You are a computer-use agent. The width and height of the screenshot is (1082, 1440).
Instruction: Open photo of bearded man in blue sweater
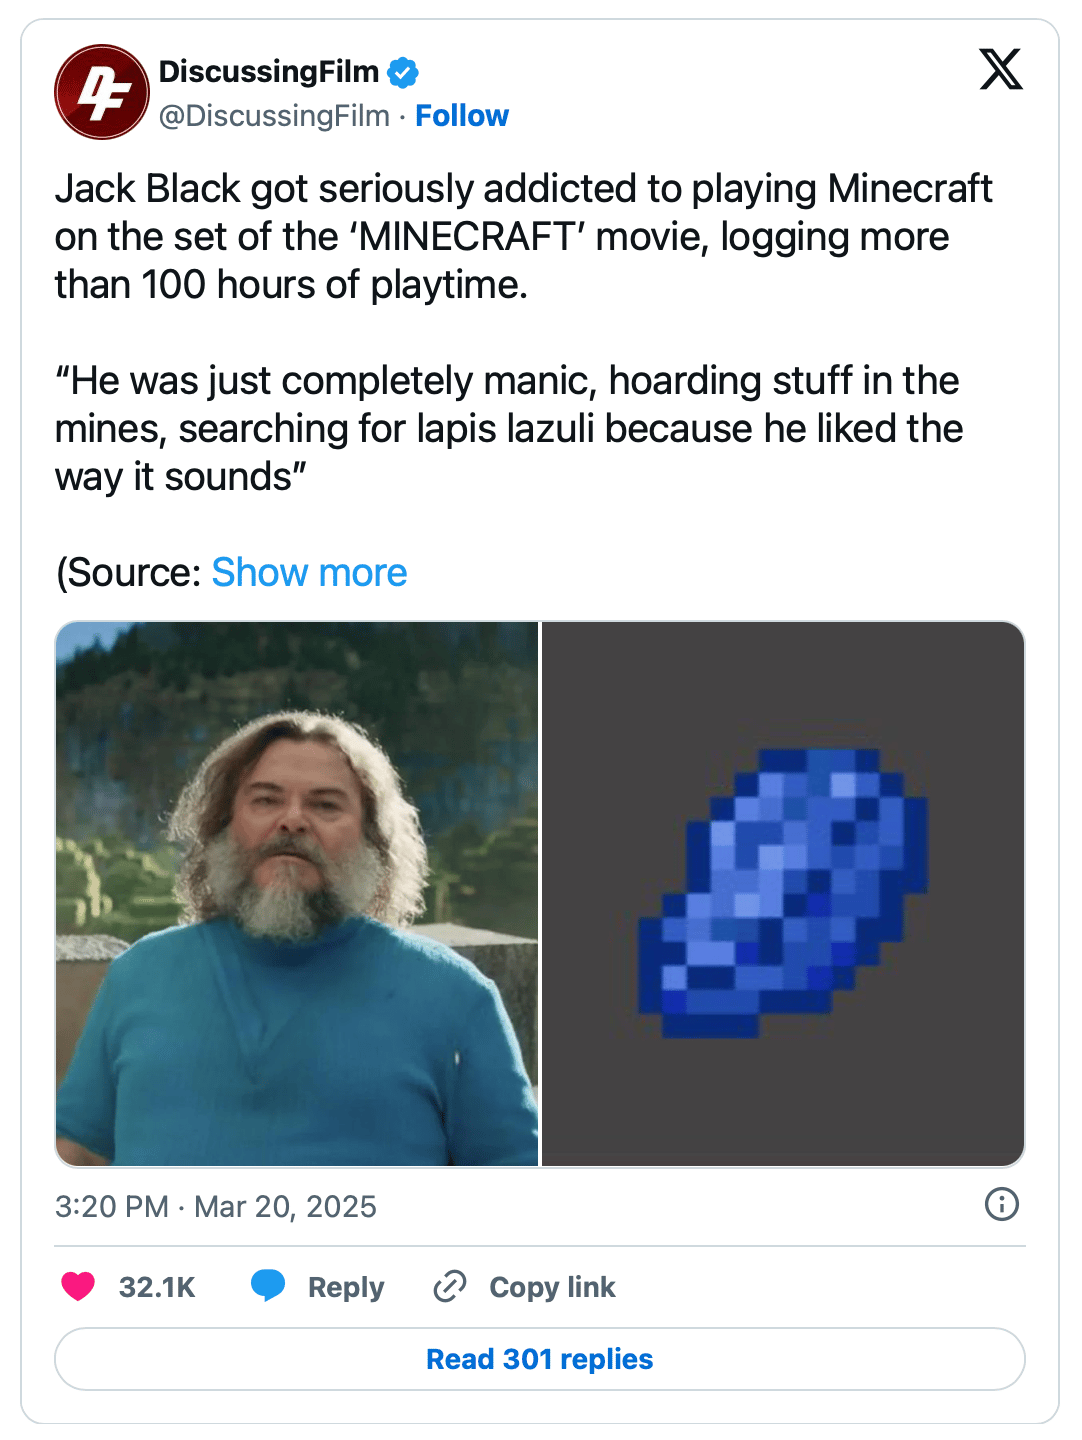pyautogui.click(x=297, y=894)
